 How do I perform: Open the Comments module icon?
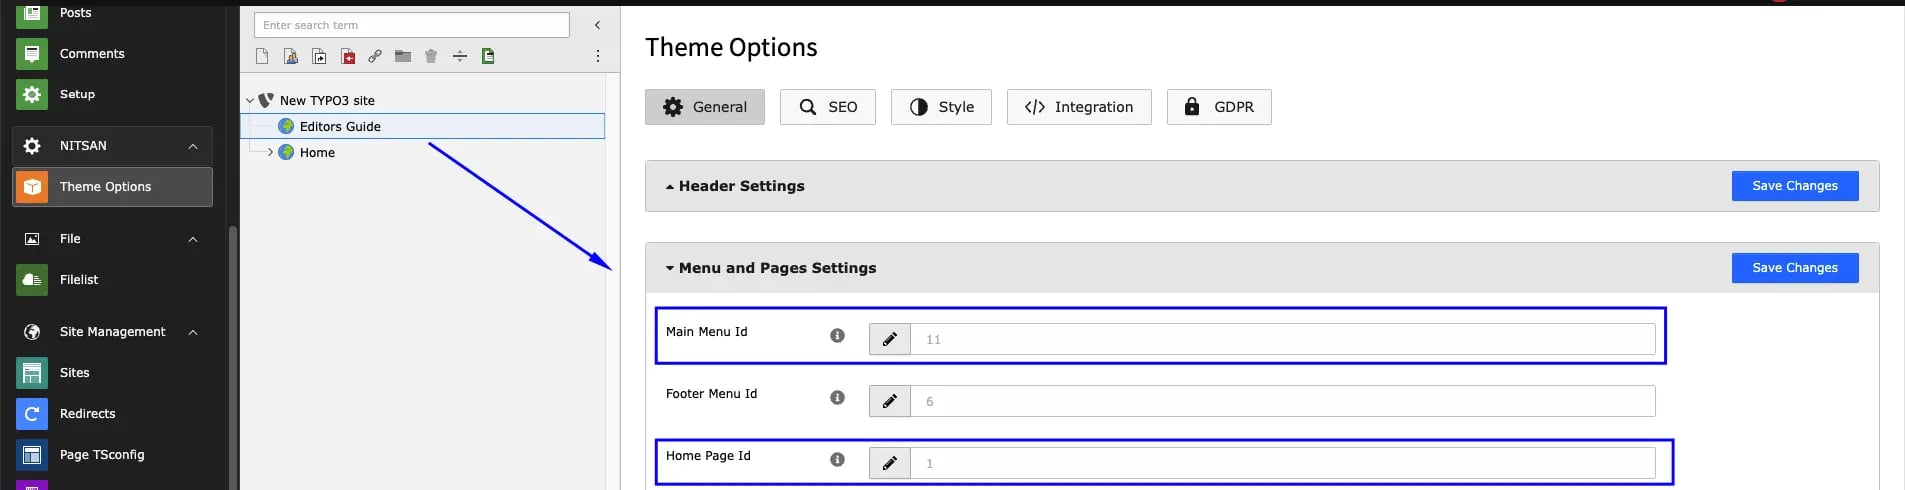32,54
